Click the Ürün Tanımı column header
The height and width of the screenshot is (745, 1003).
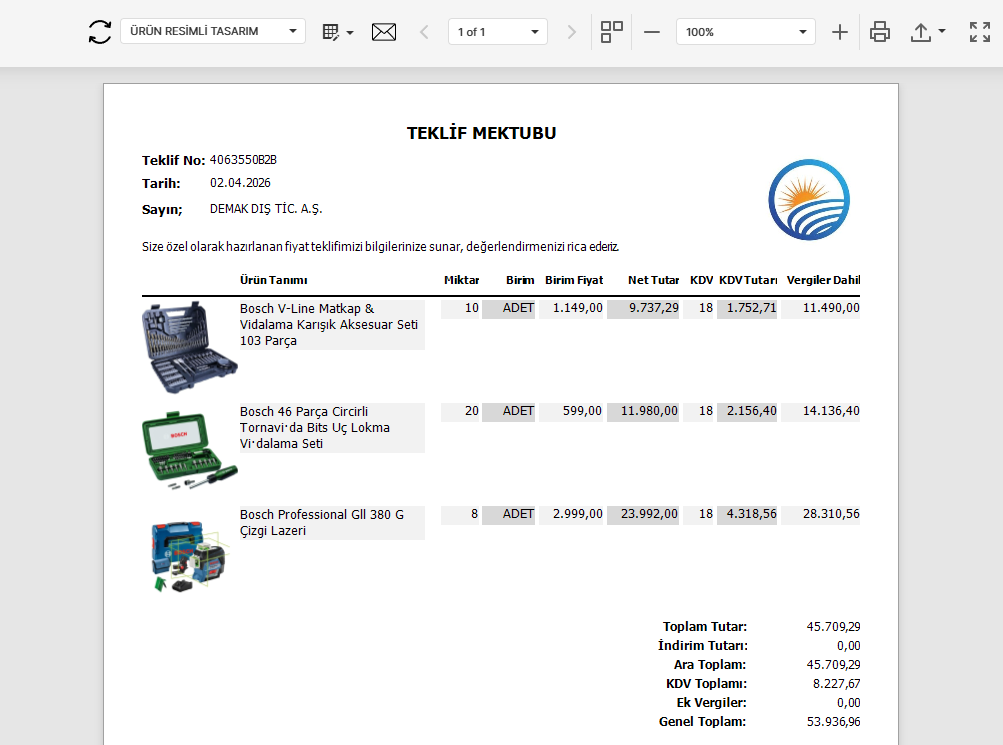pyautogui.click(x=274, y=280)
